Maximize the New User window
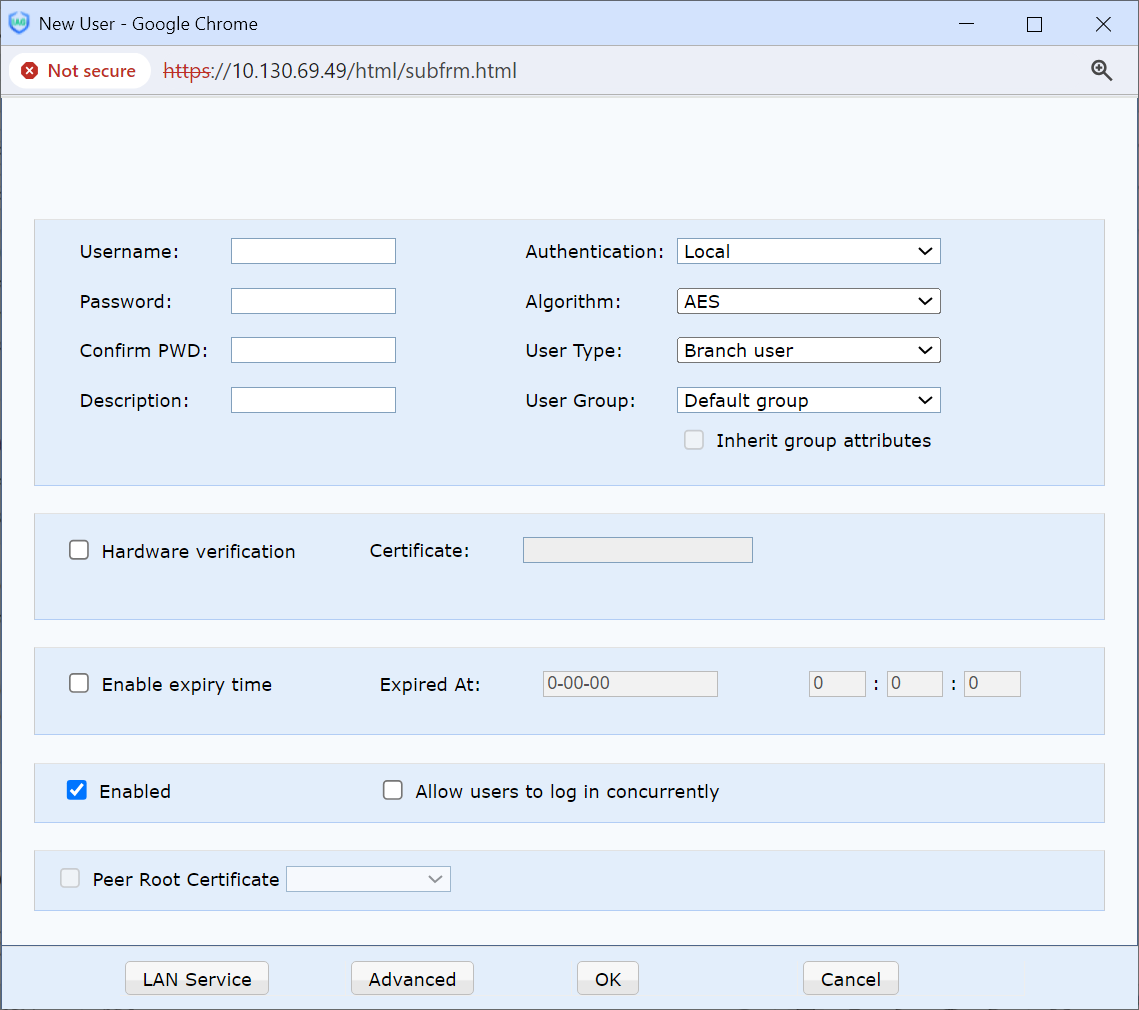Image resolution: width=1139 pixels, height=1010 pixels. [1034, 24]
